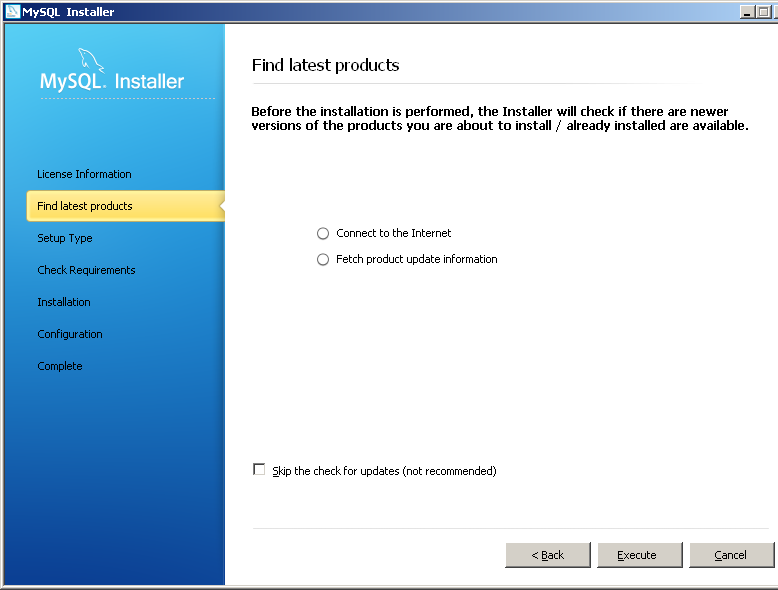Click the MySQL dolphin logo
Image resolution: width=778 pixels, height=590 pixels.
91,60
